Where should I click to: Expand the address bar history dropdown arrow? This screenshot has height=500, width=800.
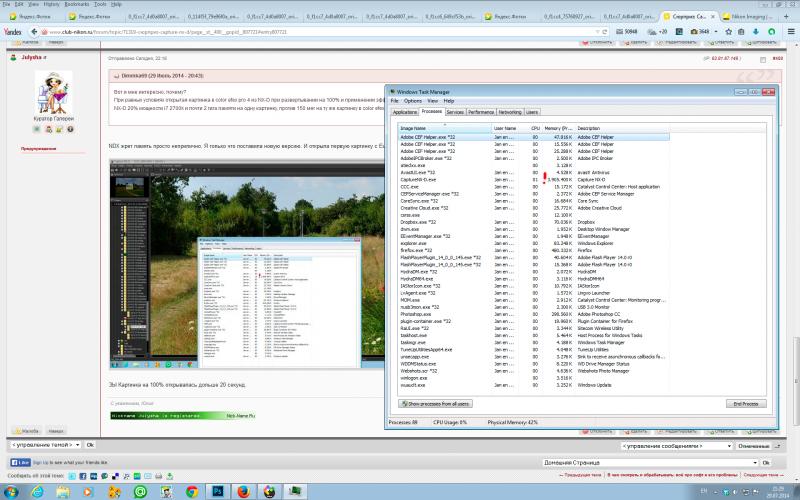click(x=597, y=32)
